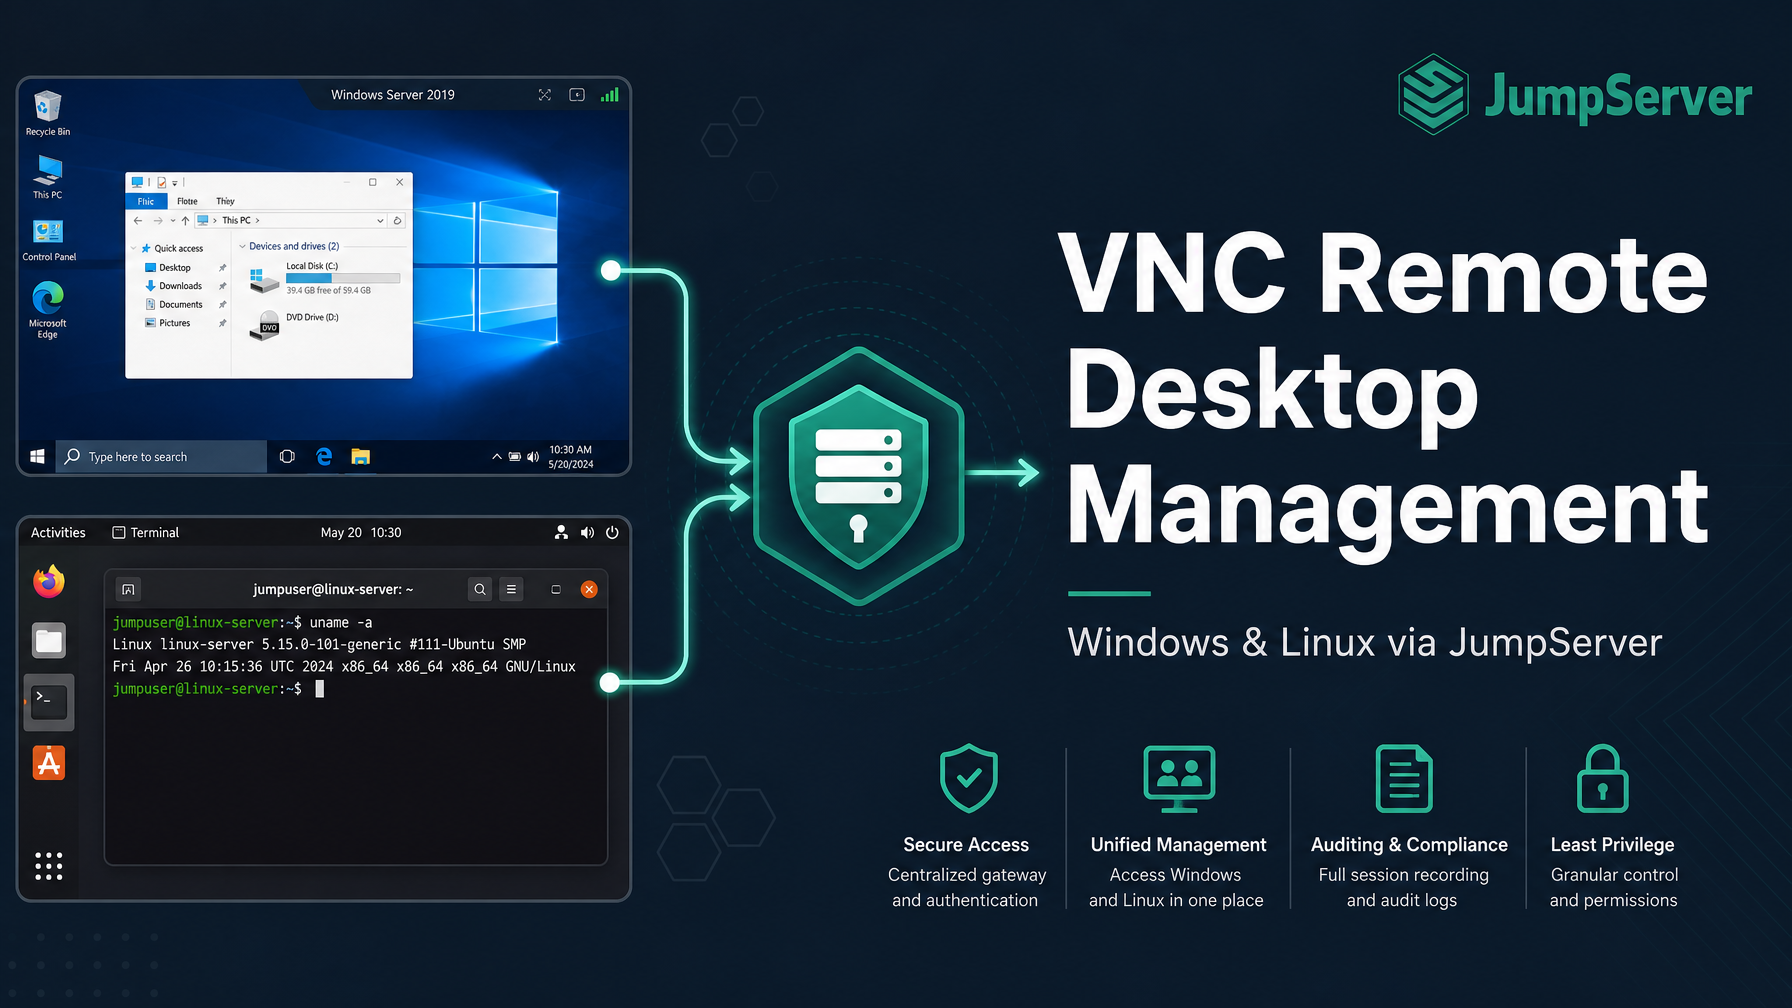Select Local Disk (C:) drive

pos(325,278)
